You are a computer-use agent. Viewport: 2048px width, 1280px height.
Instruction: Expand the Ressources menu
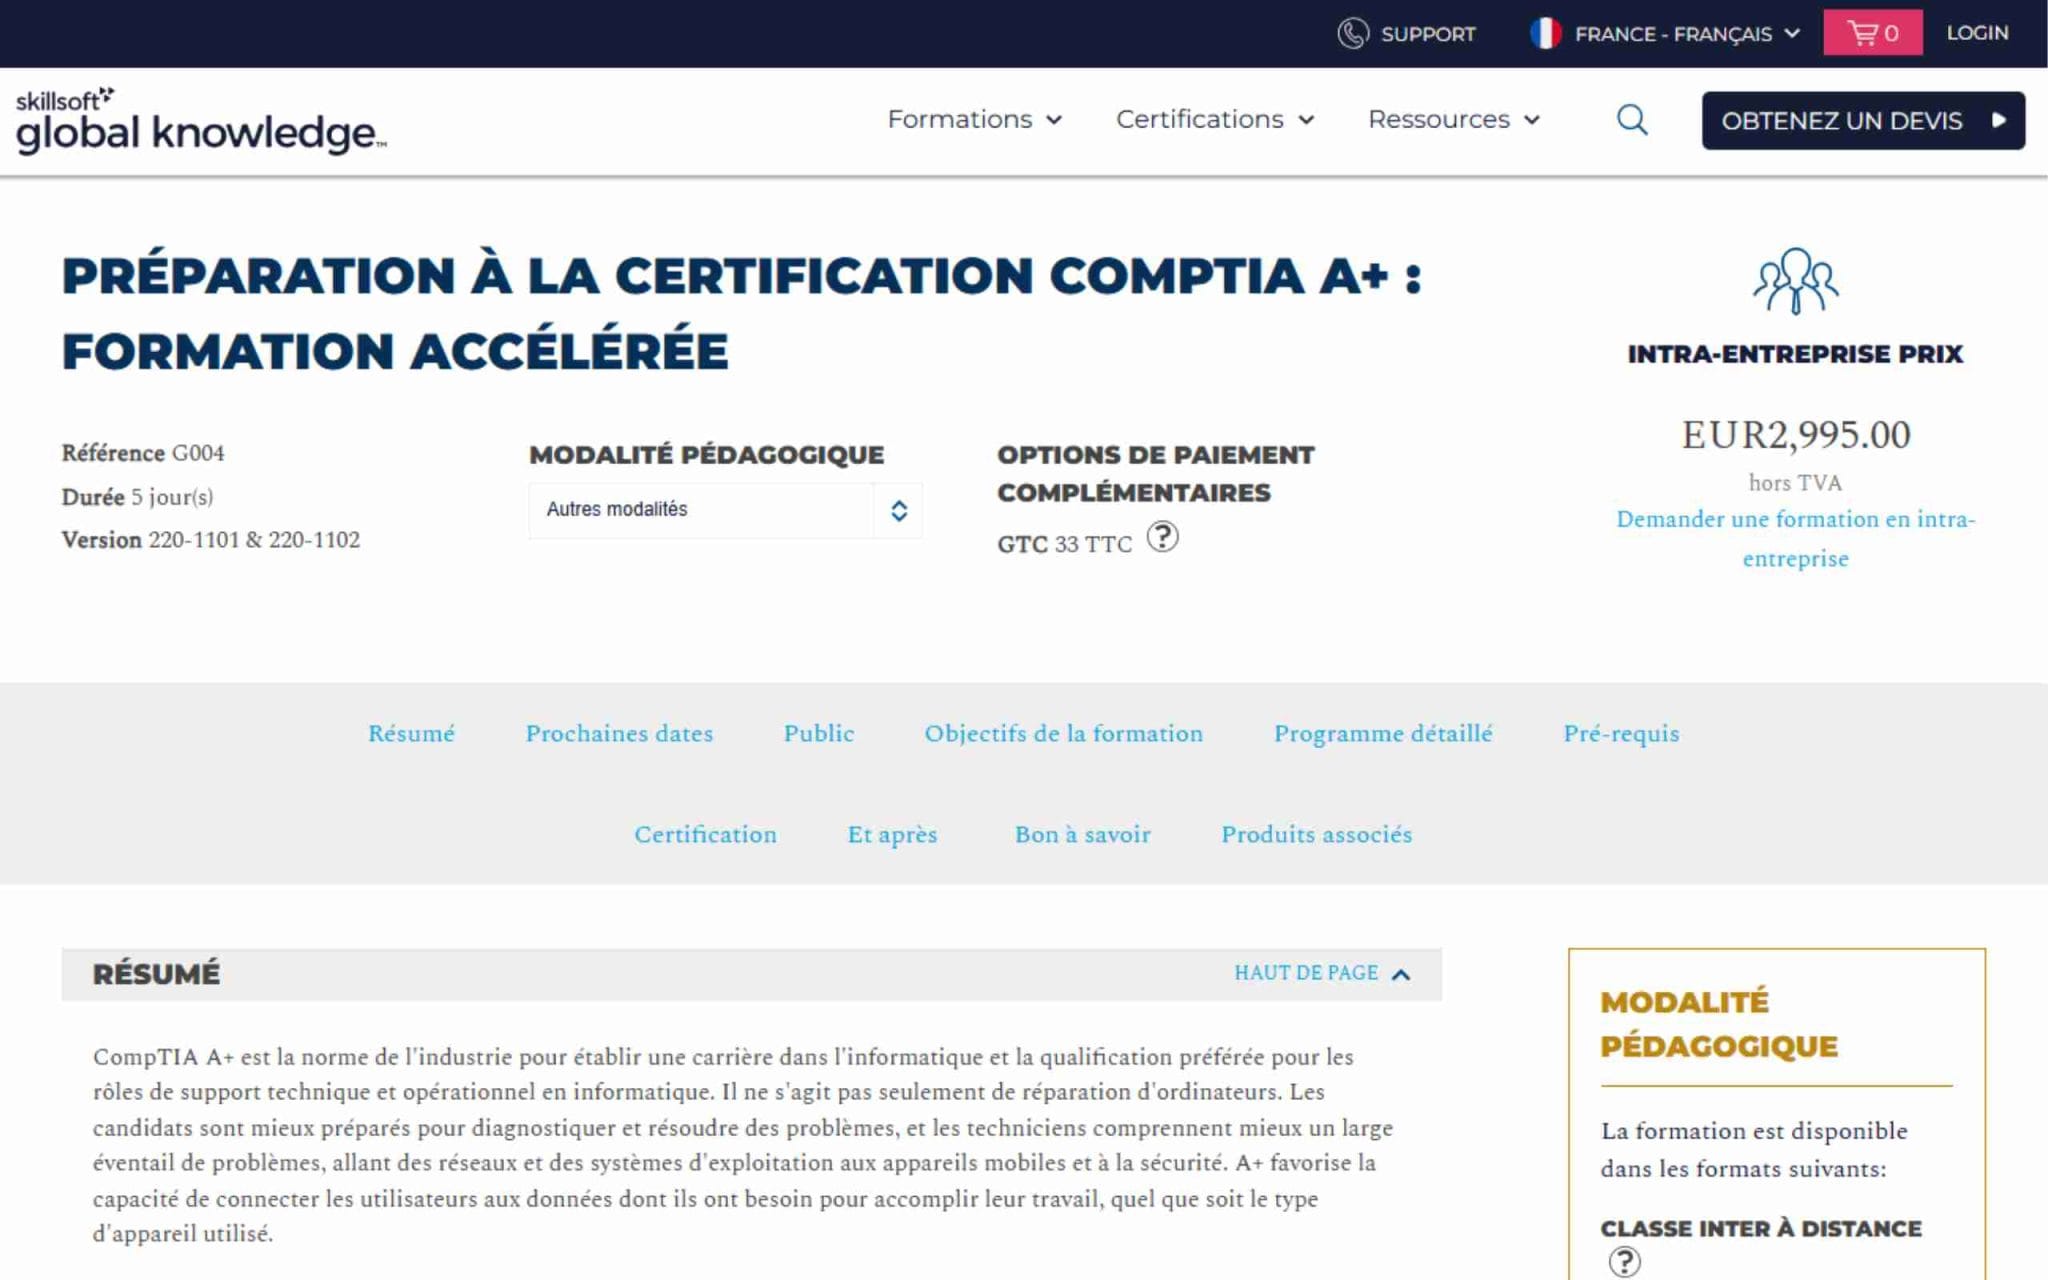(1454, 119)
